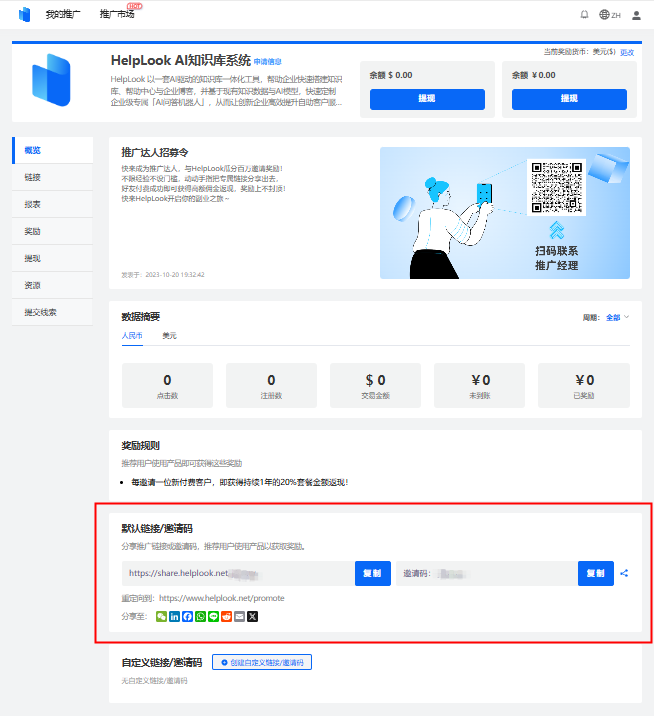The image size is (654, 716).
Task: Click the 数据摘要 heading
Action: pos(141,317)
